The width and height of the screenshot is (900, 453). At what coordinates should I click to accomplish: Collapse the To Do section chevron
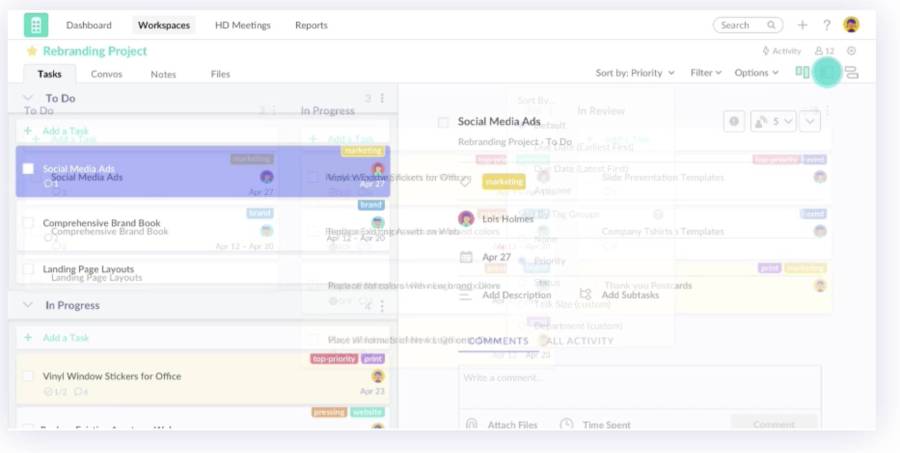tap(28, 98)
